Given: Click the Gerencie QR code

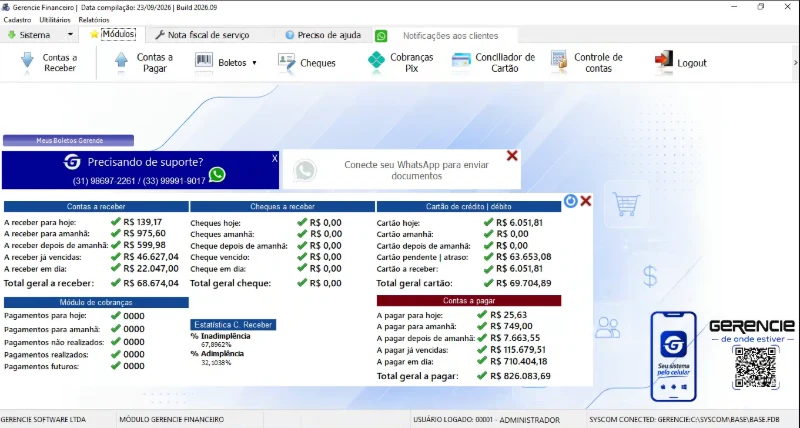Looking at the screenshot, I should coord(756,367).
